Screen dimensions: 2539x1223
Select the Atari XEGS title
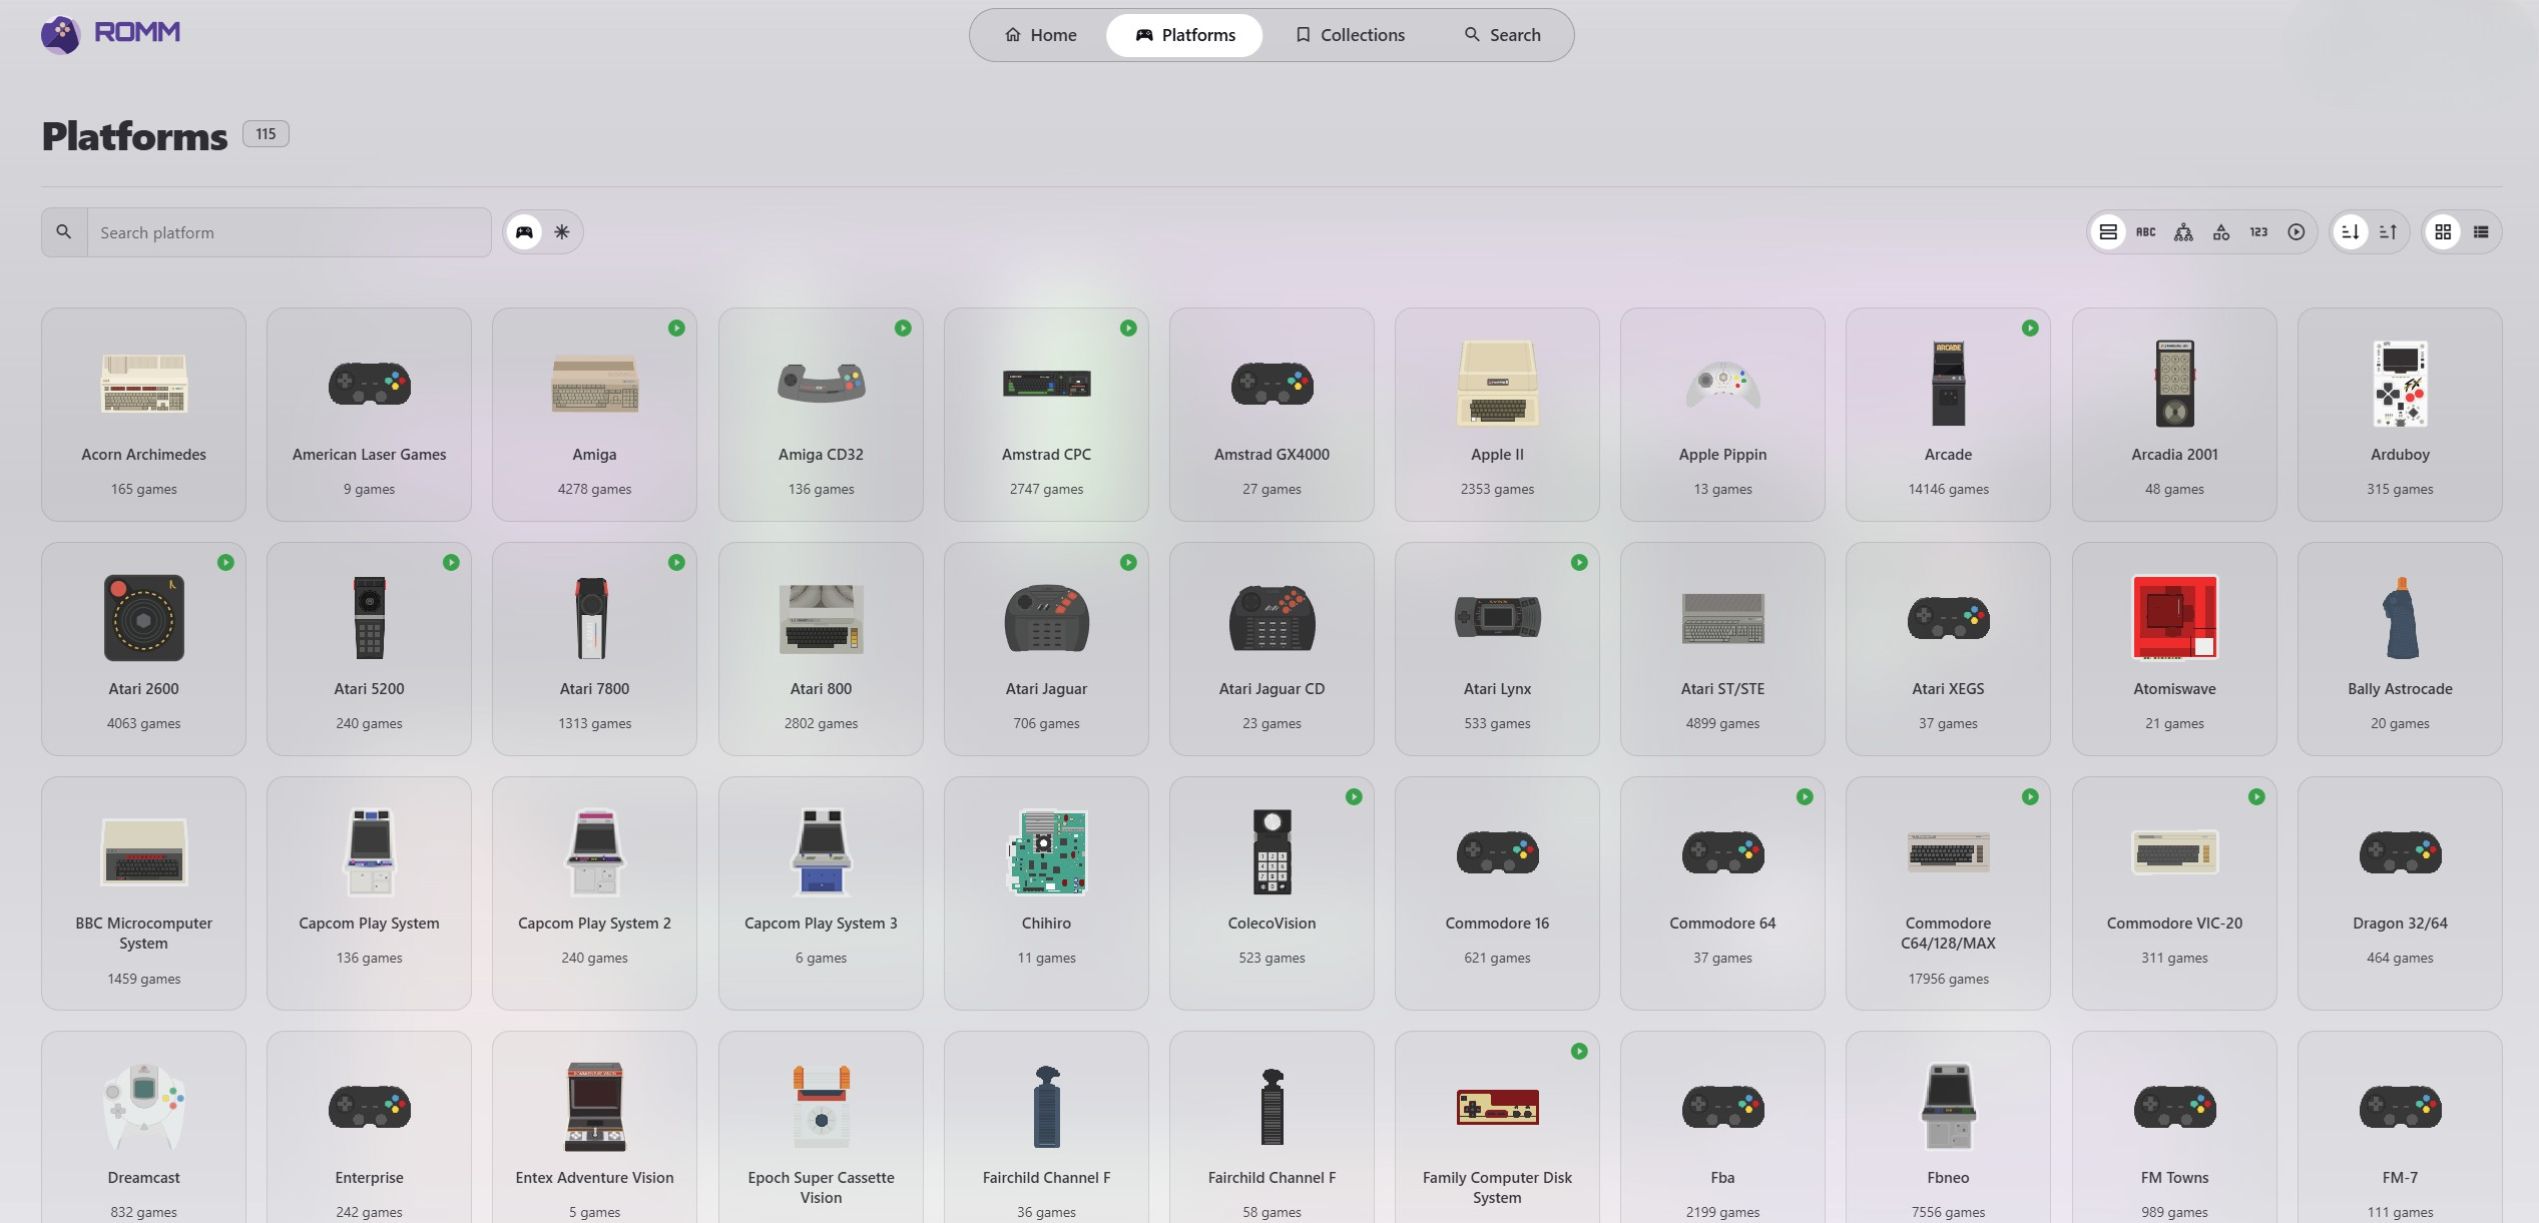tap(1948, 689)
